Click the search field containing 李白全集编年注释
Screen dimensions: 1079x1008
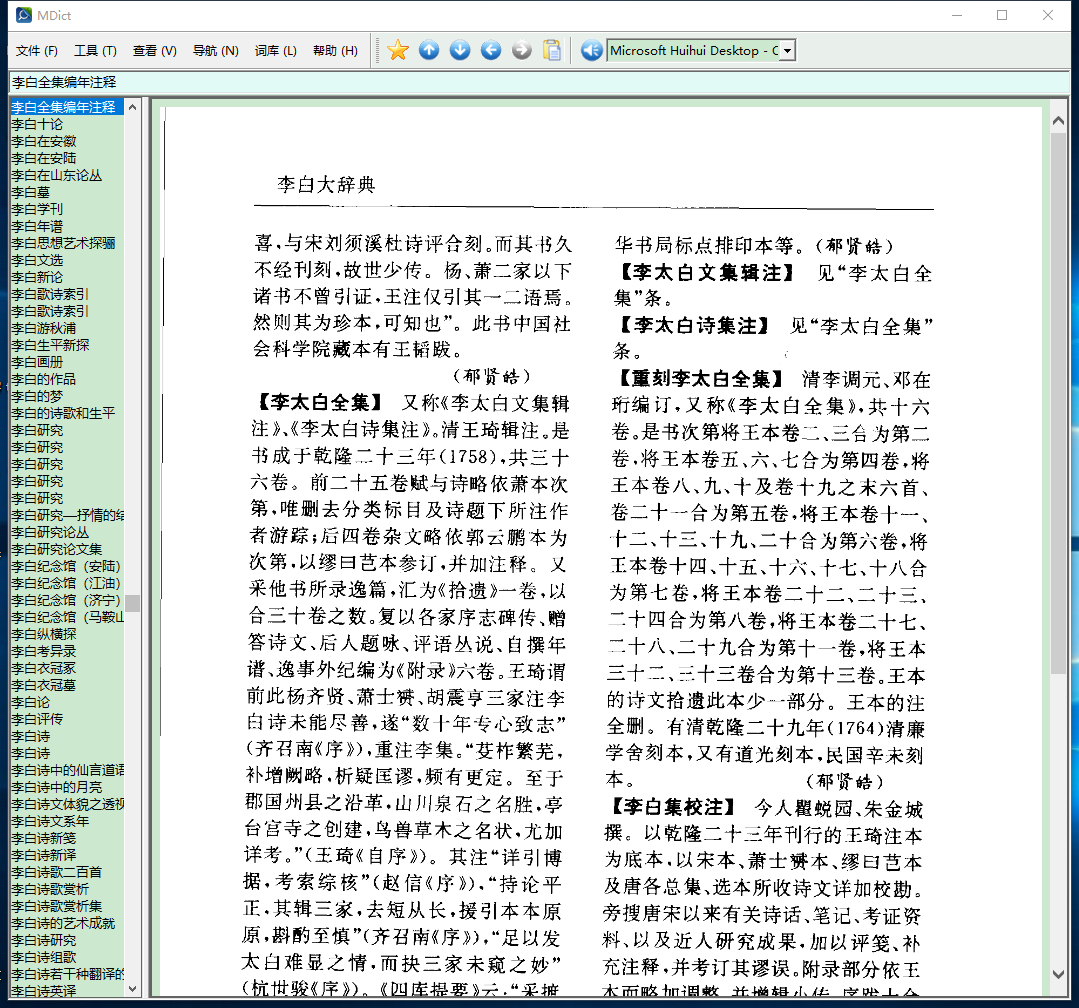tap(539, 83)
